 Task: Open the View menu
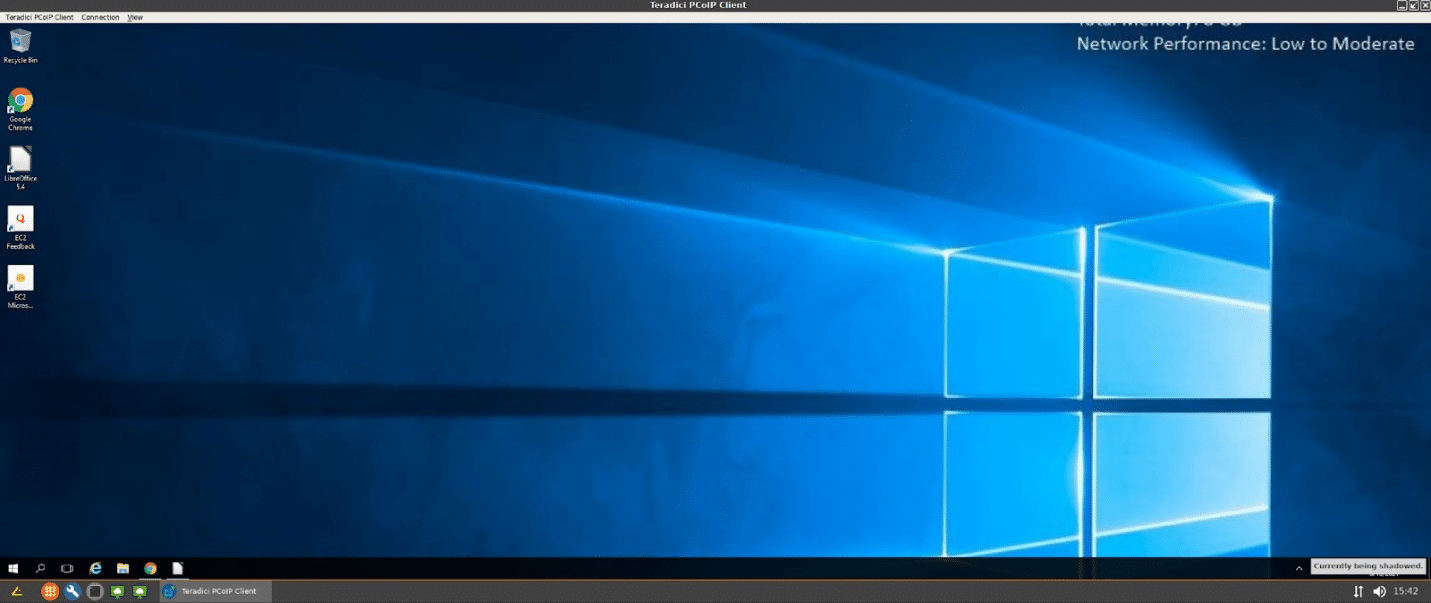(x=135, y=17)
